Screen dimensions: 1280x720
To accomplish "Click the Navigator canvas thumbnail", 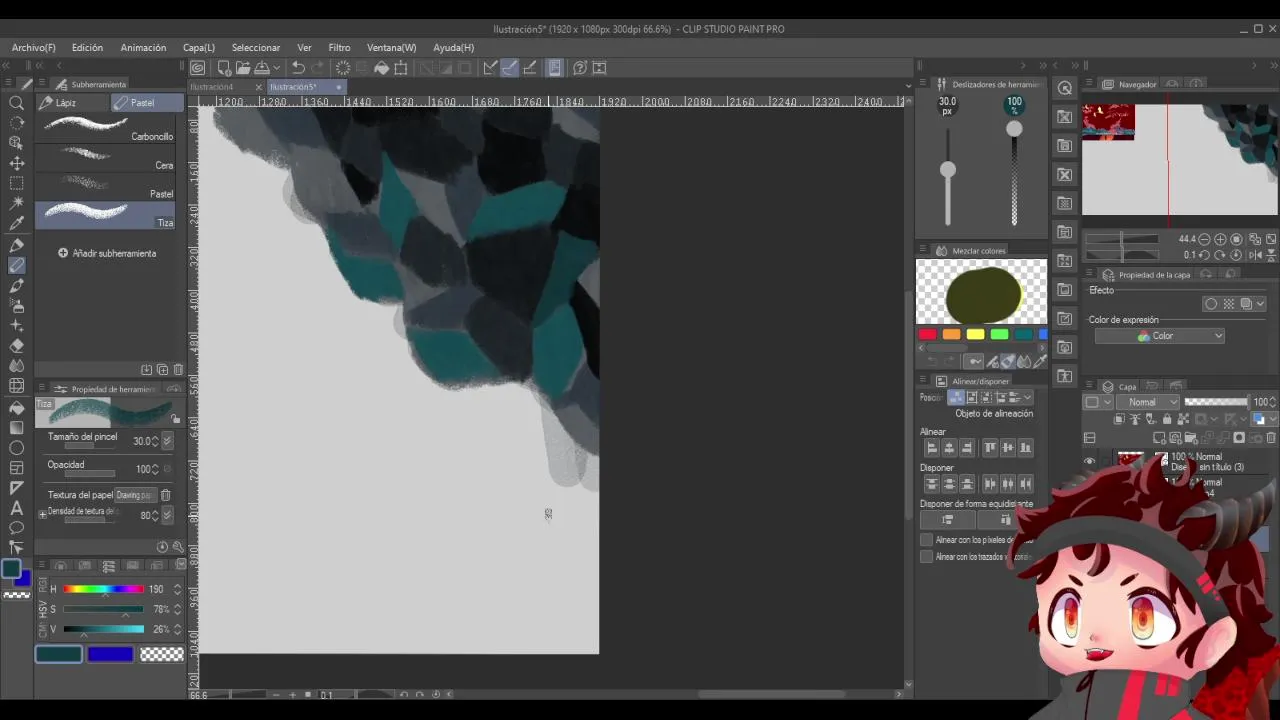I will [x=1180, y=160].
